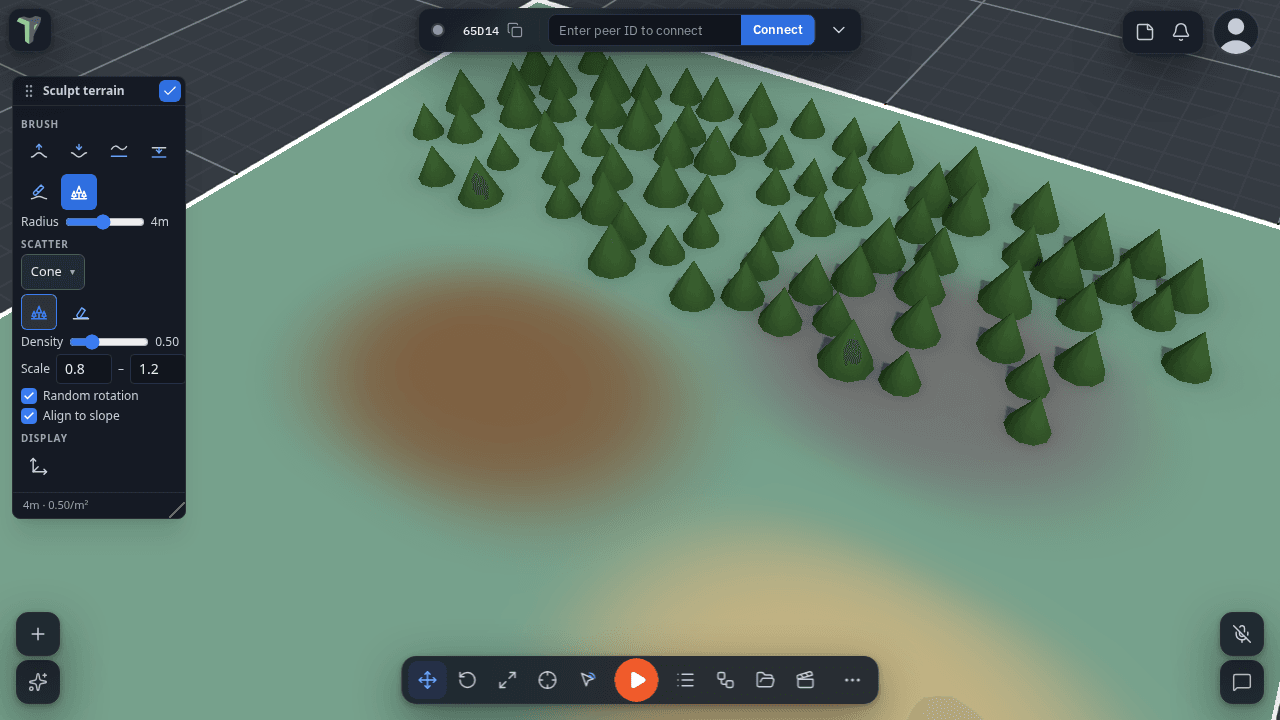Select the scale tool in bottom toolbar

point(507,680)
